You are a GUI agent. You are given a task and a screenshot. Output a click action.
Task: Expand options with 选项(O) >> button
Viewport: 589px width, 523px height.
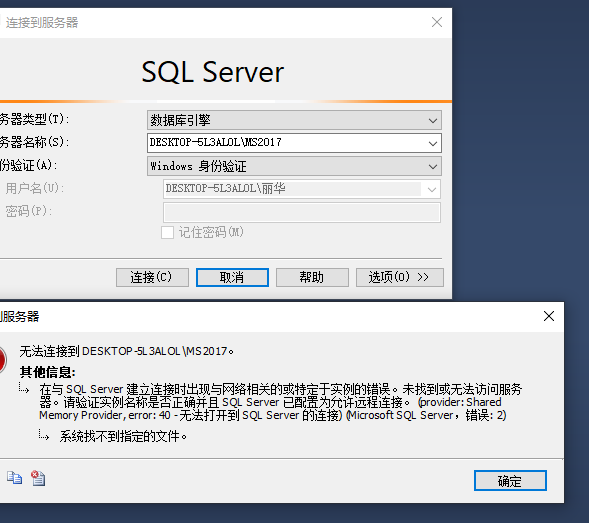(x=400, y=277)
